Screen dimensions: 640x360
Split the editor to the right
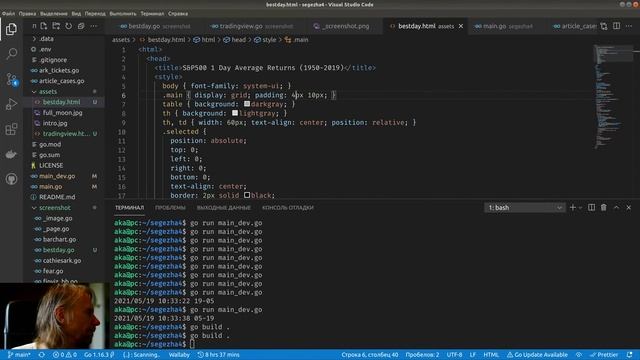616,26
